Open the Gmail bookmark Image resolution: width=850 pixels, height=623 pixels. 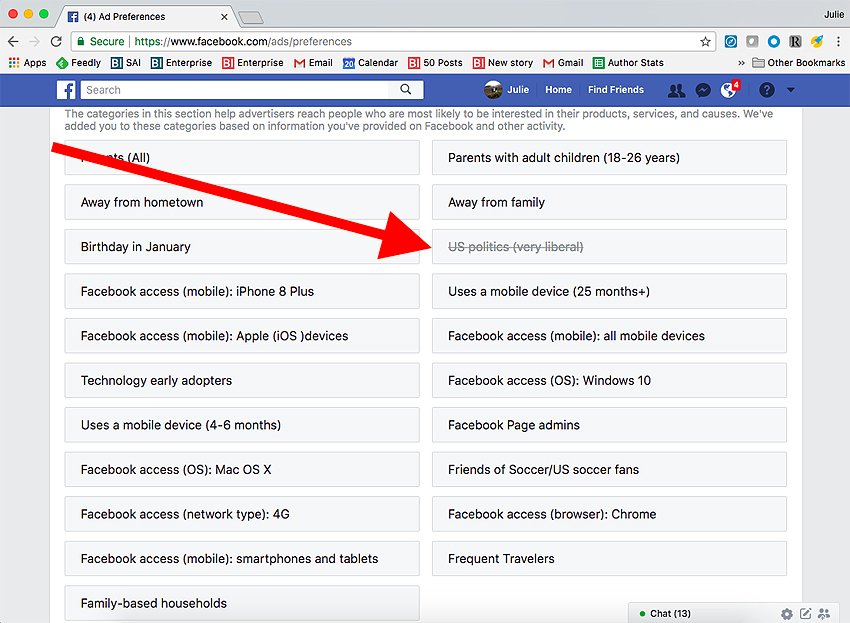click(x=563, y=63)
